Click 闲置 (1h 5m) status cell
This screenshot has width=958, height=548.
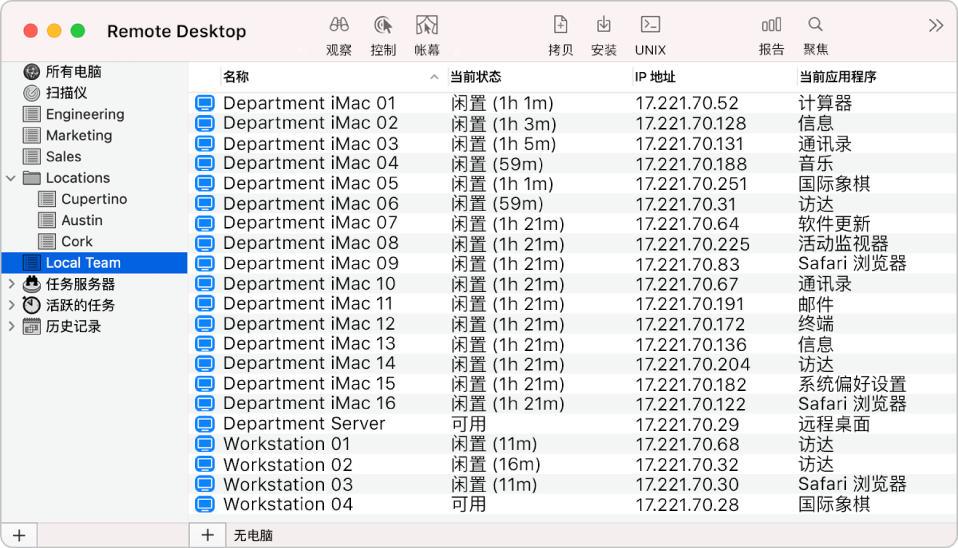pyautogui.click(x=503, y=144)
